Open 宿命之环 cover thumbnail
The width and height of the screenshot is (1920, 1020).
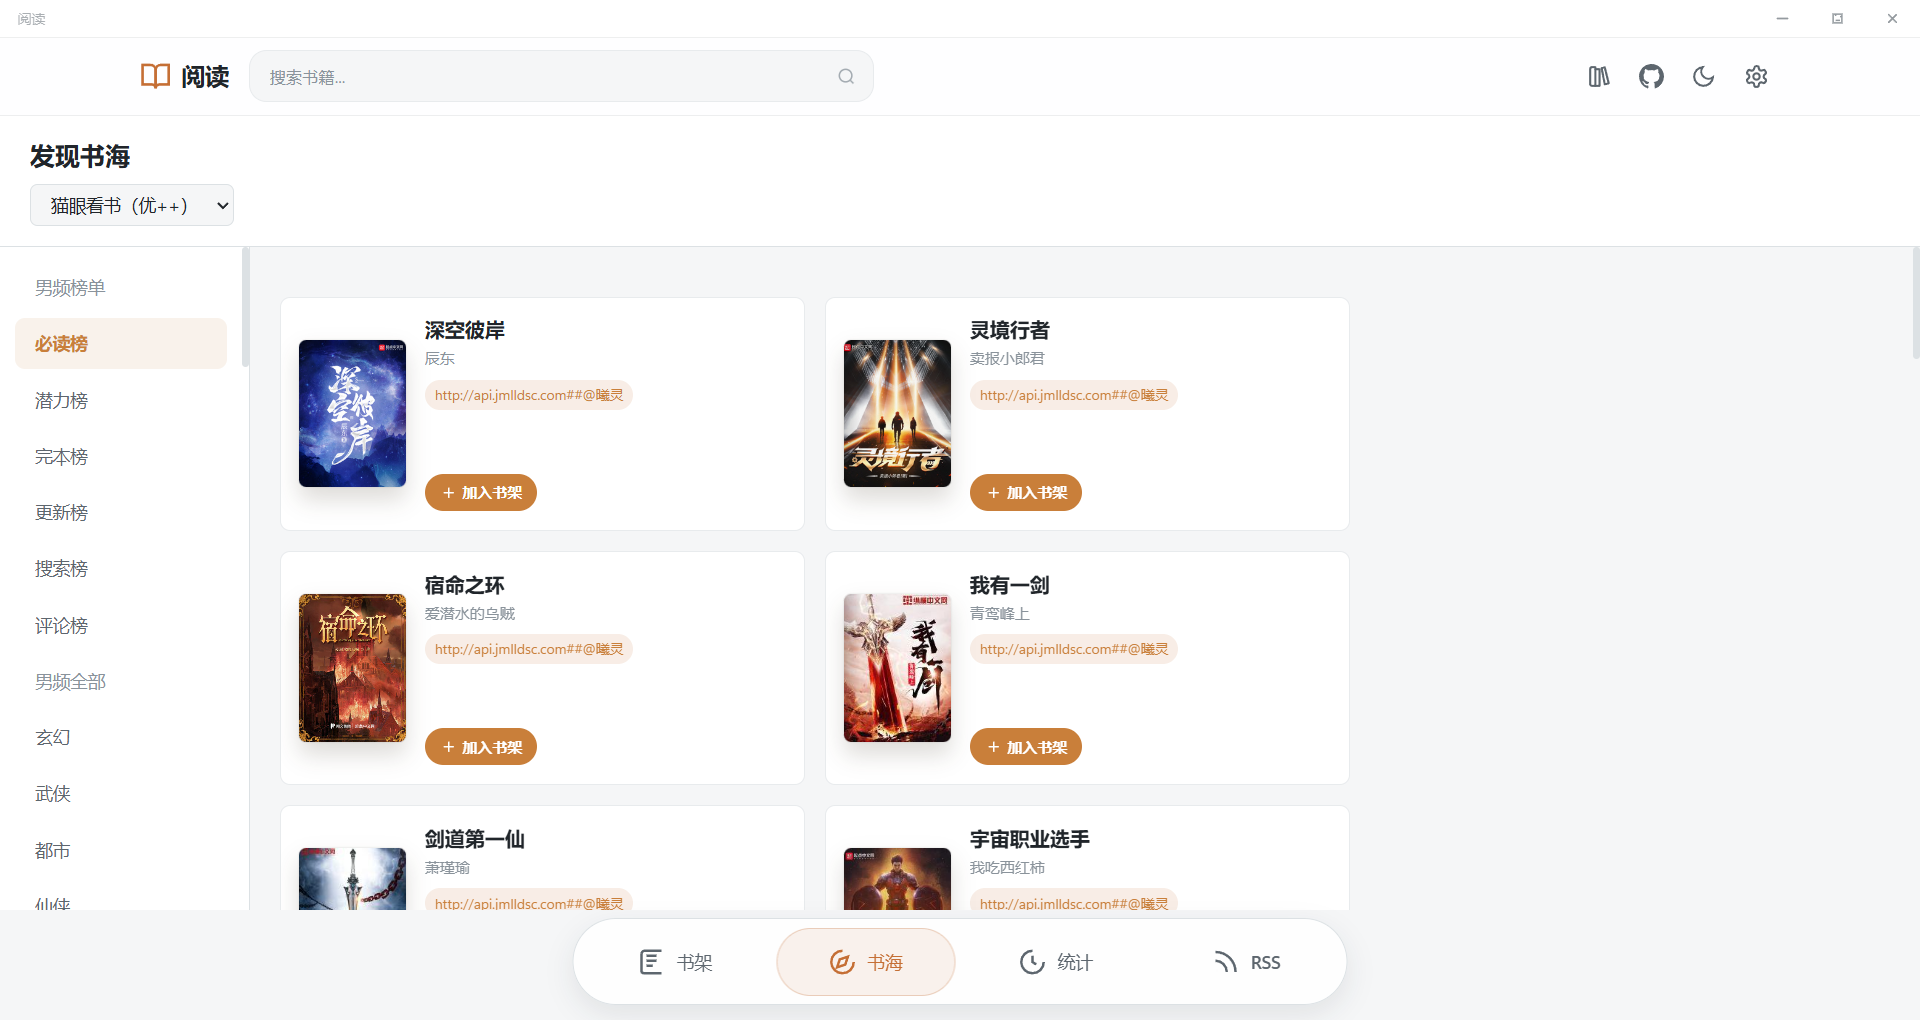352,668
